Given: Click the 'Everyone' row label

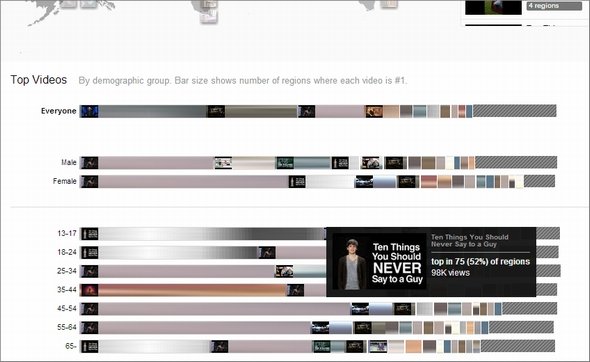Looking at the screenshot, I should point(59,111).
